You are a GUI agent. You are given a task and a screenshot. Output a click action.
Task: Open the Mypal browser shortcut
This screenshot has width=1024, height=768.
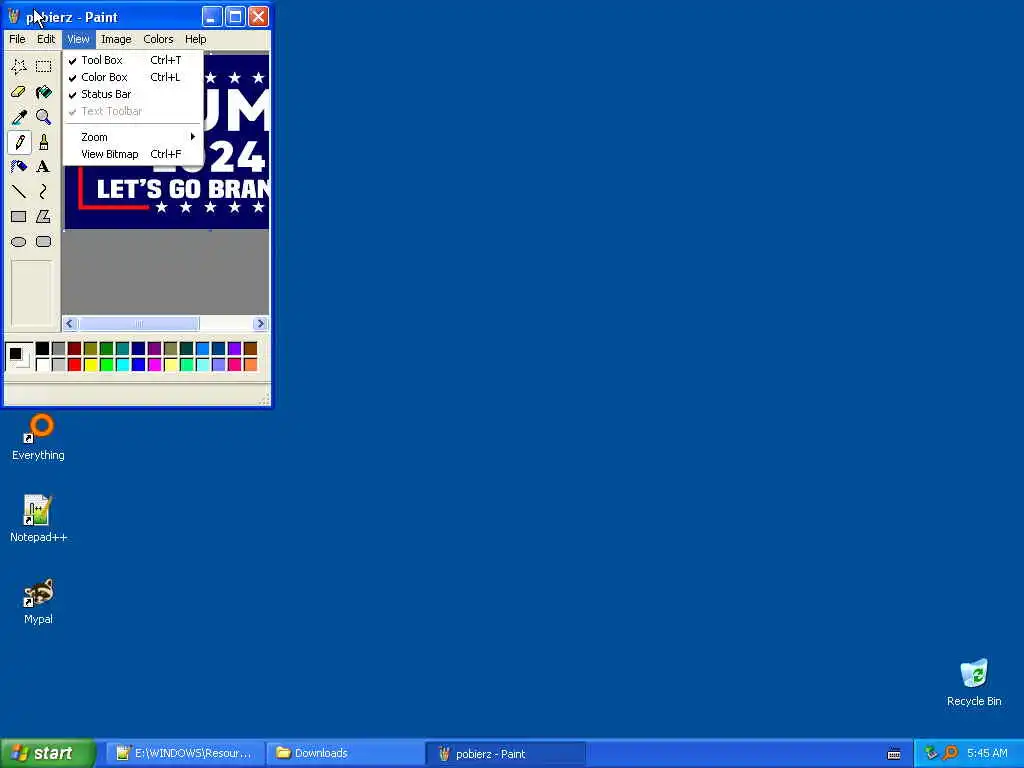38,601
